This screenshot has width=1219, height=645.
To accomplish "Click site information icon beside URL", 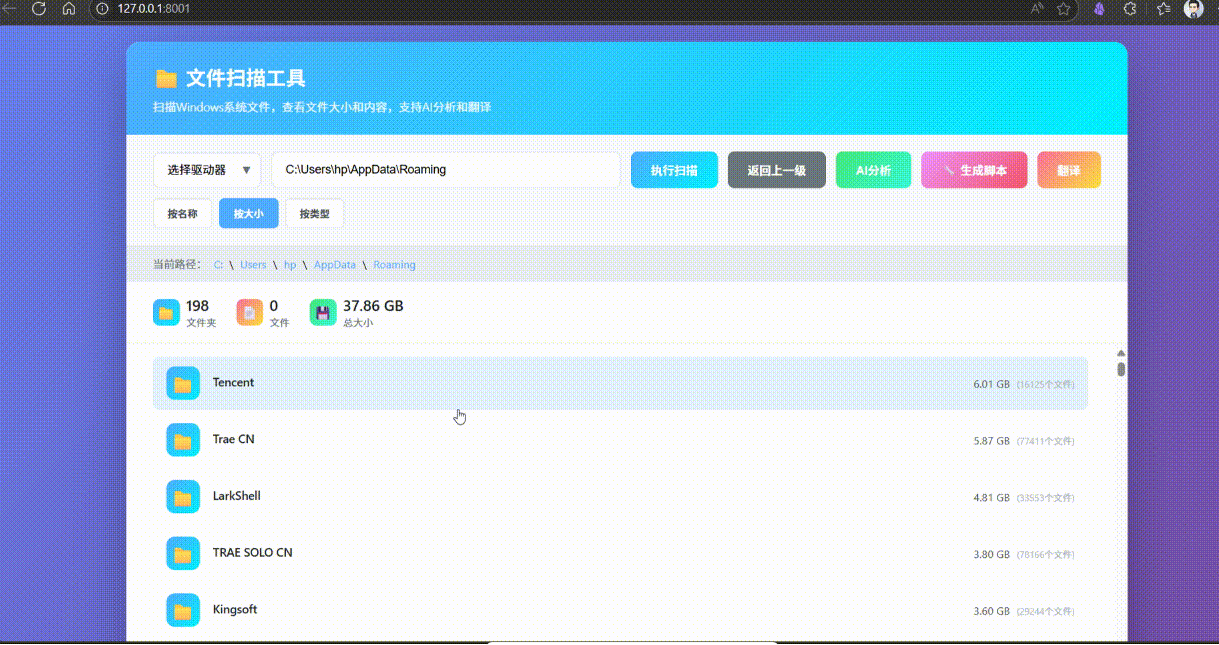I will click(103, 8).
